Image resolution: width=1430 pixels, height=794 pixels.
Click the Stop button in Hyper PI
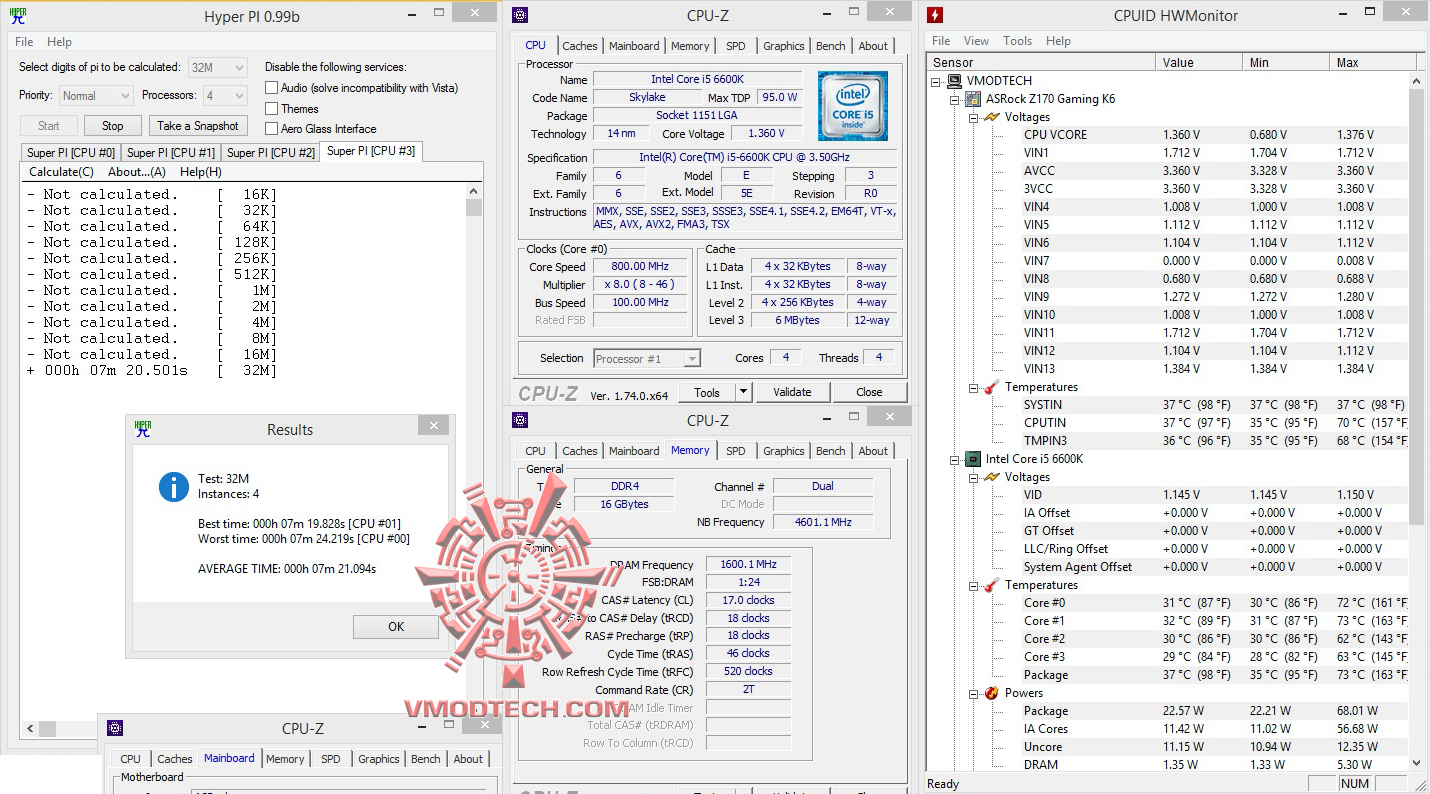pyautogui.click(x=113, y=126)
